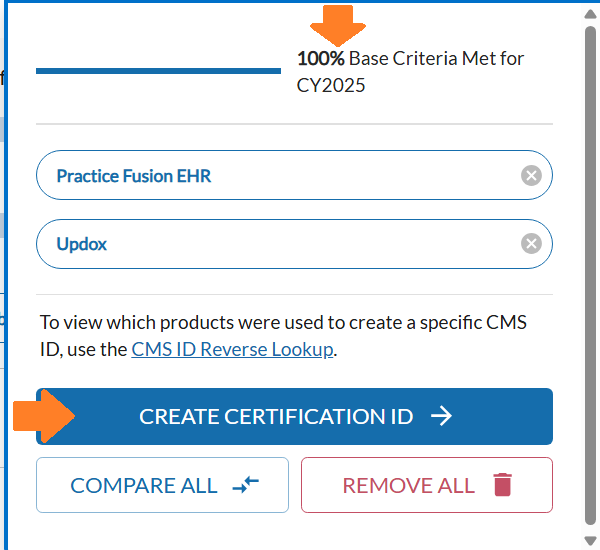Viewport: 600px width, 550px height.
Task: Open the Practice Fusion EHR product name
Action: click(x=134, y=176)
